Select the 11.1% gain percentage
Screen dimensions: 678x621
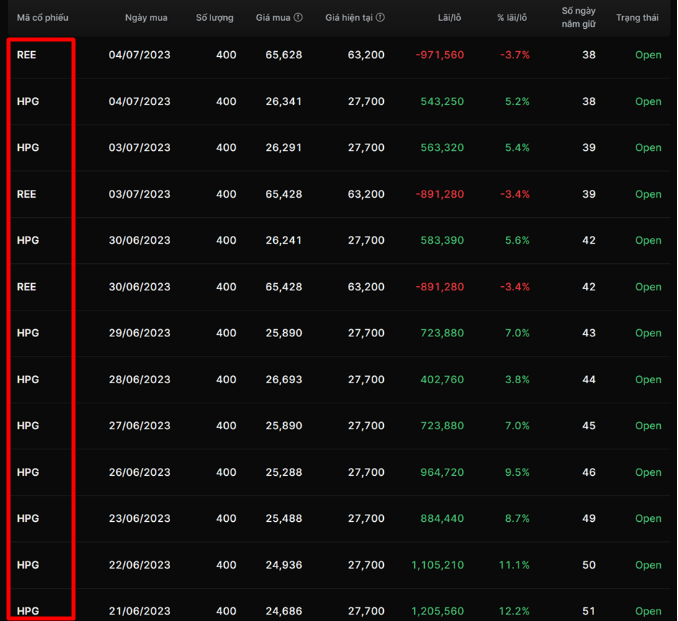click(x=514, y=565)
